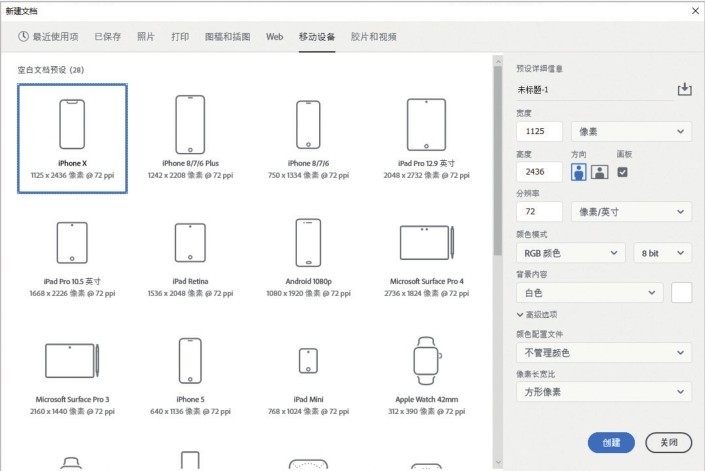Click the text 2160 x 1440 像素 @ 72 ppi
Viewport: 705px width, 471px height.
point(72,411)
